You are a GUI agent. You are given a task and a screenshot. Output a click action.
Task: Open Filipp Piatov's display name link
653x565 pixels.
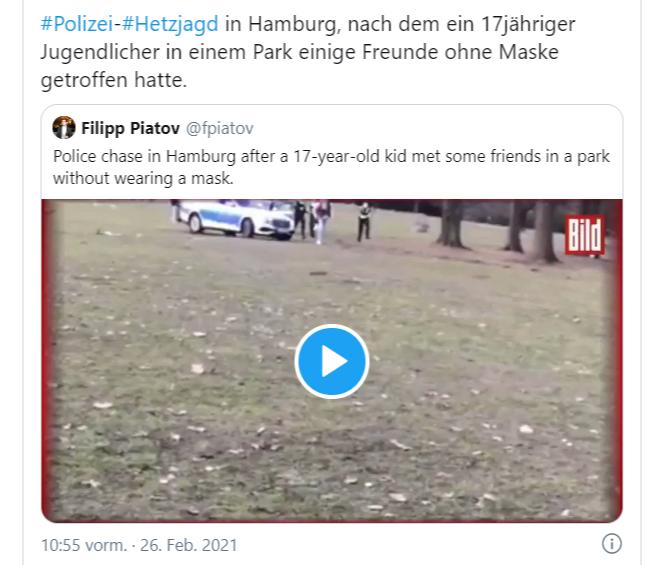click(x=130, y=128)
